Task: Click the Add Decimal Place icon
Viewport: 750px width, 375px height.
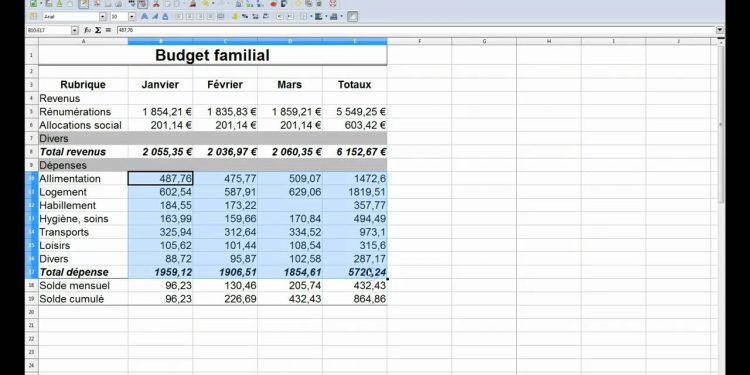Action: 255,16
